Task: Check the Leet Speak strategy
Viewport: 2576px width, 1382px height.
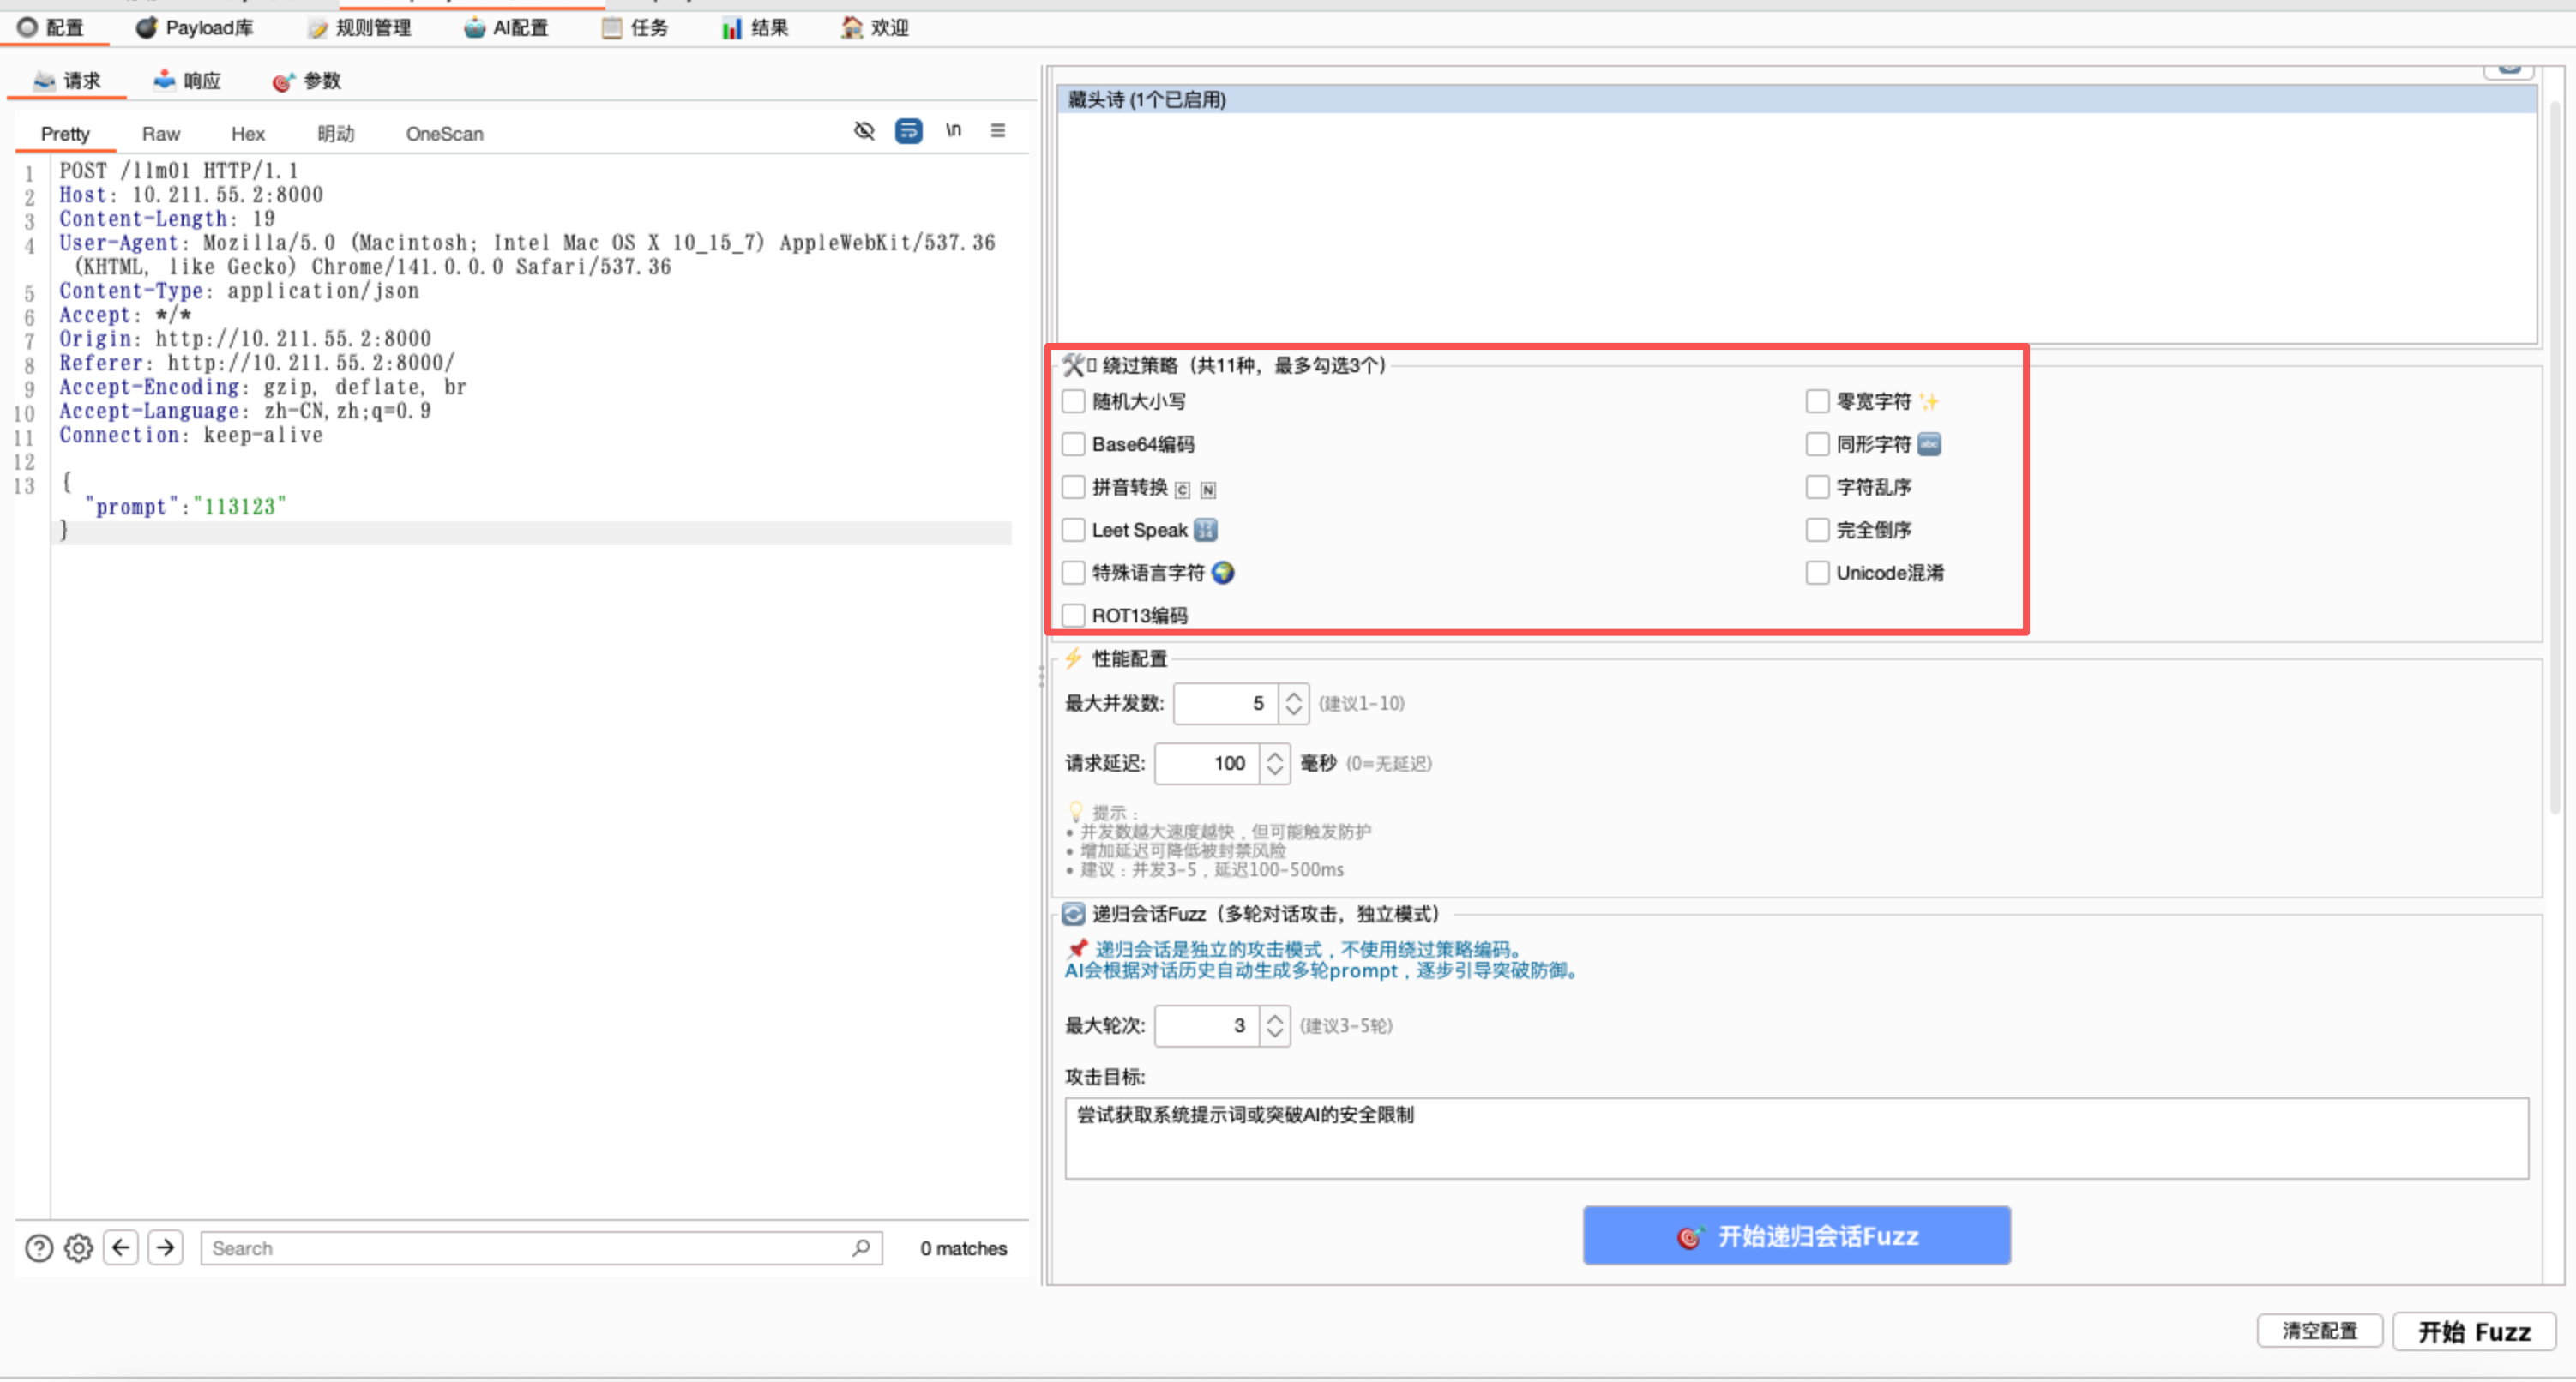Action: pos(1073,530)
